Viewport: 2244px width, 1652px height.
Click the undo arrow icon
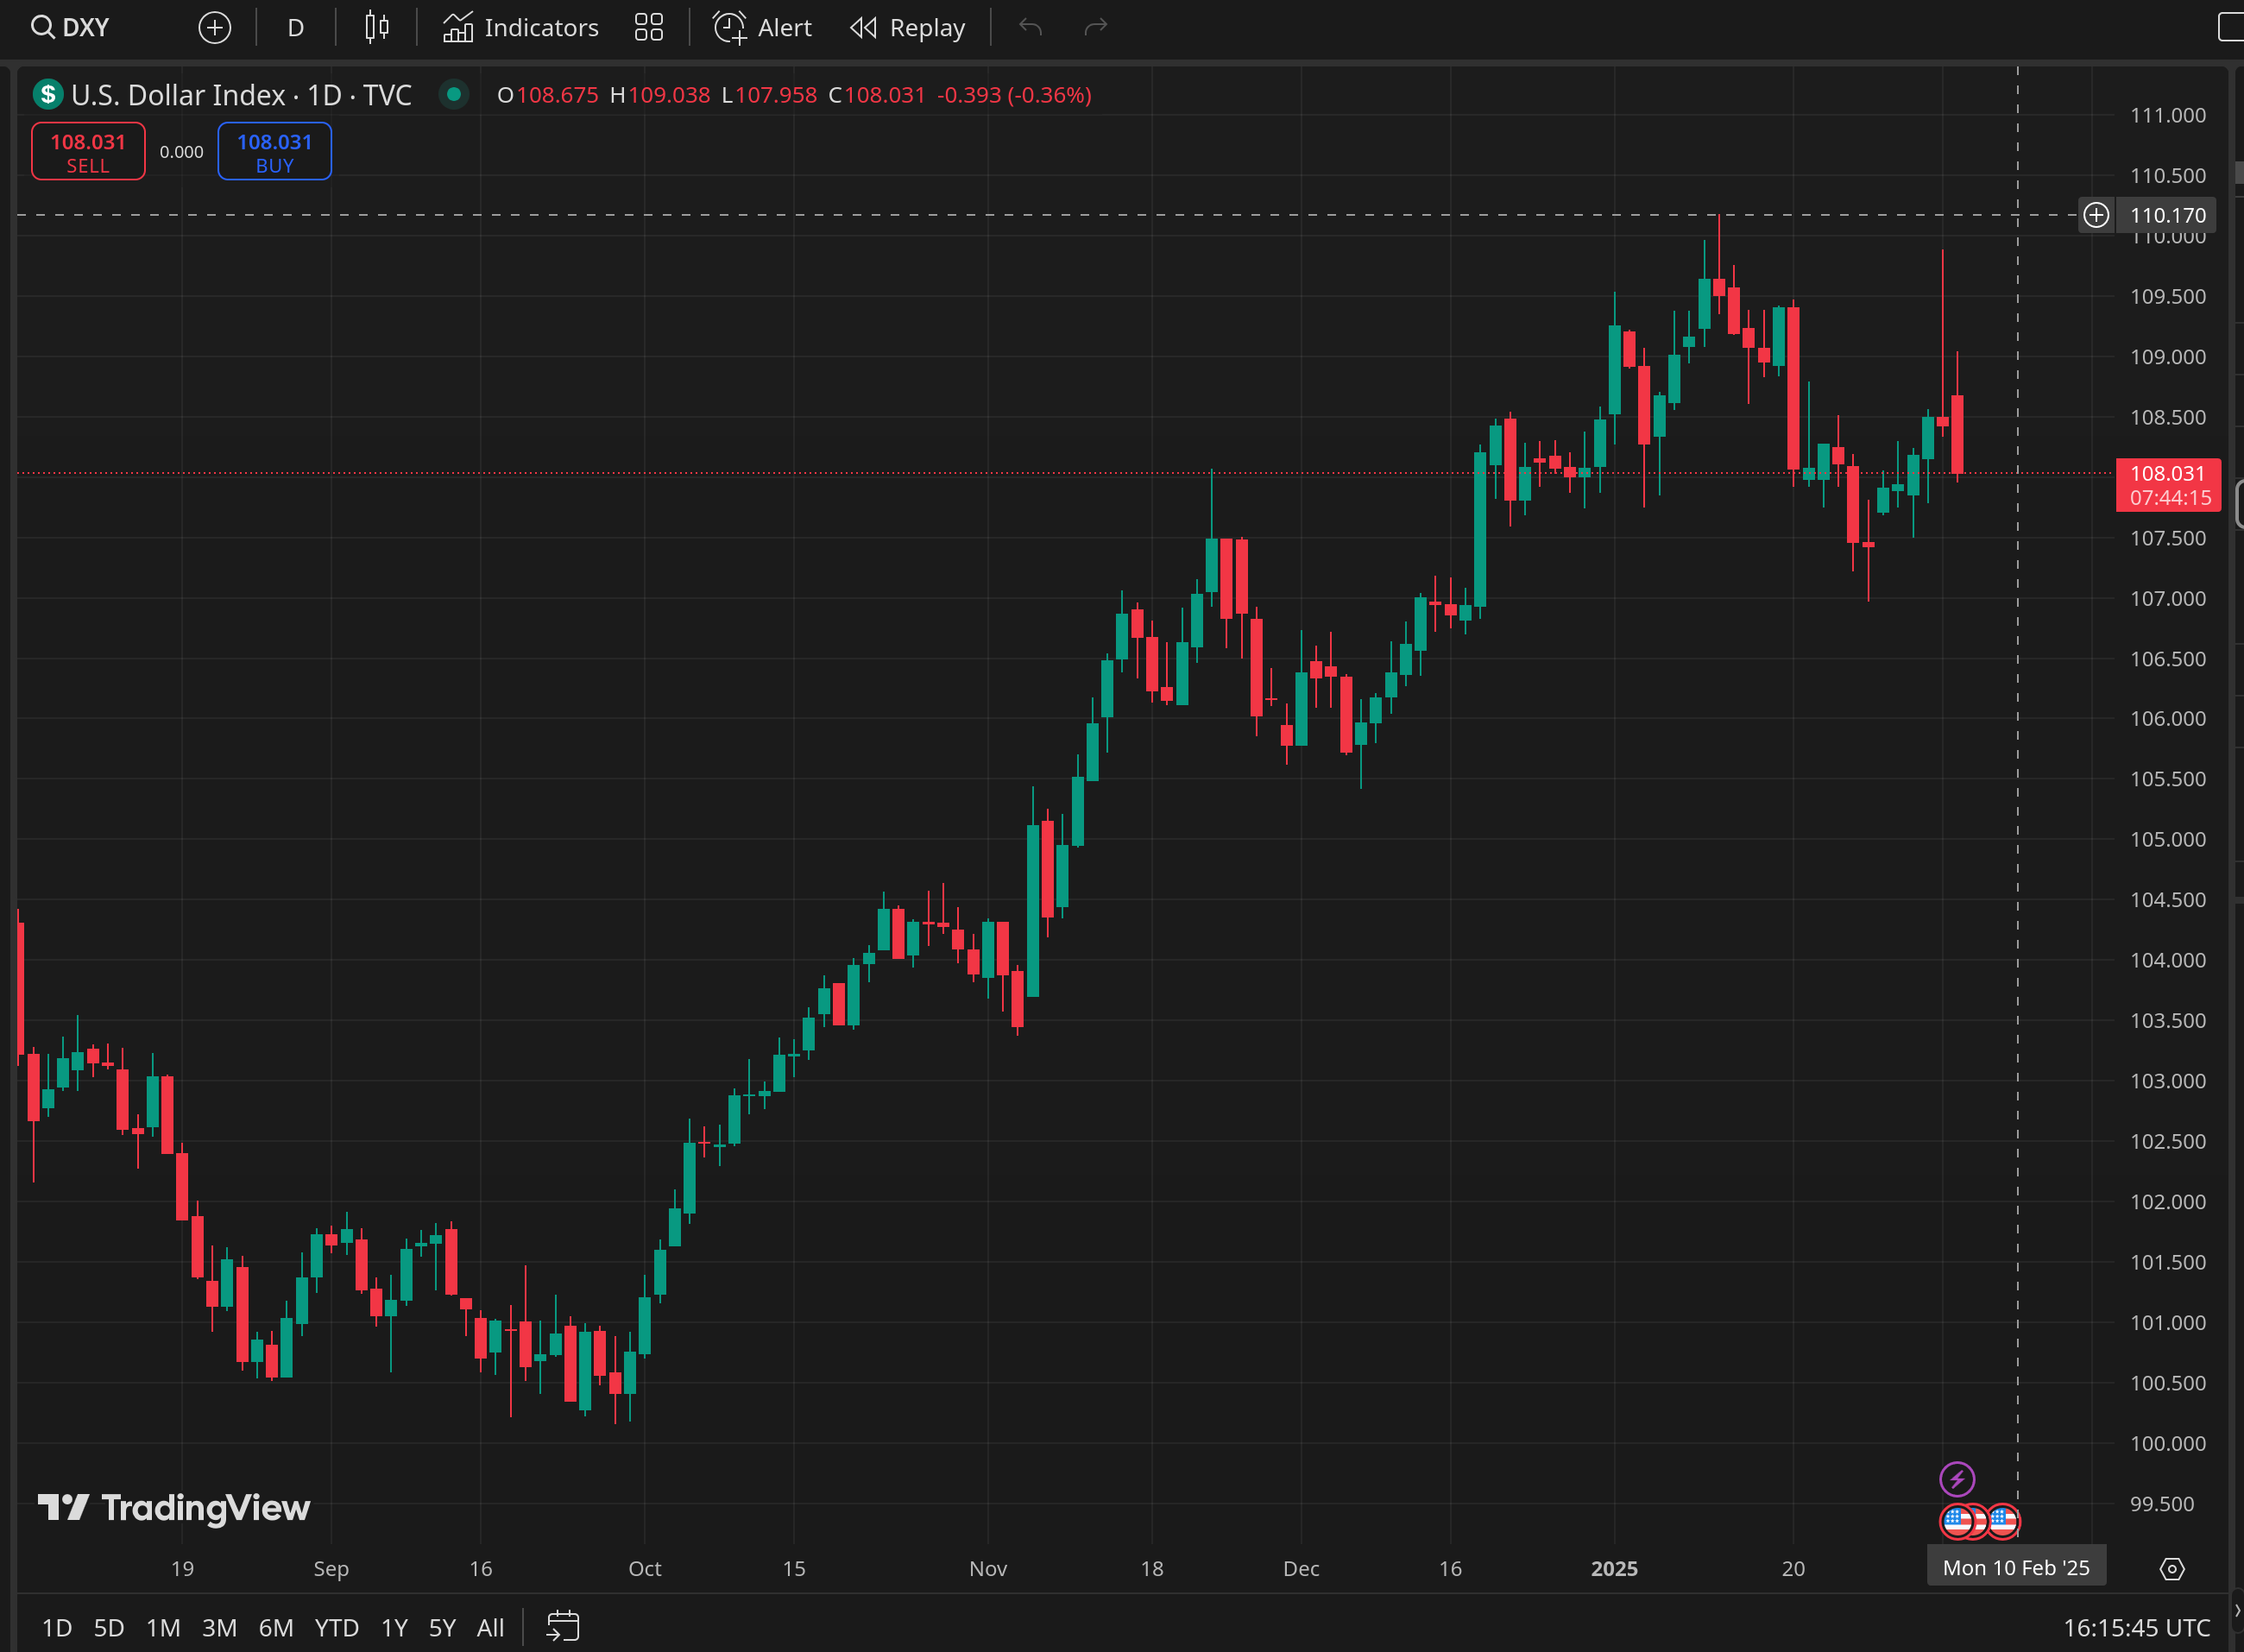point(1030,28)
